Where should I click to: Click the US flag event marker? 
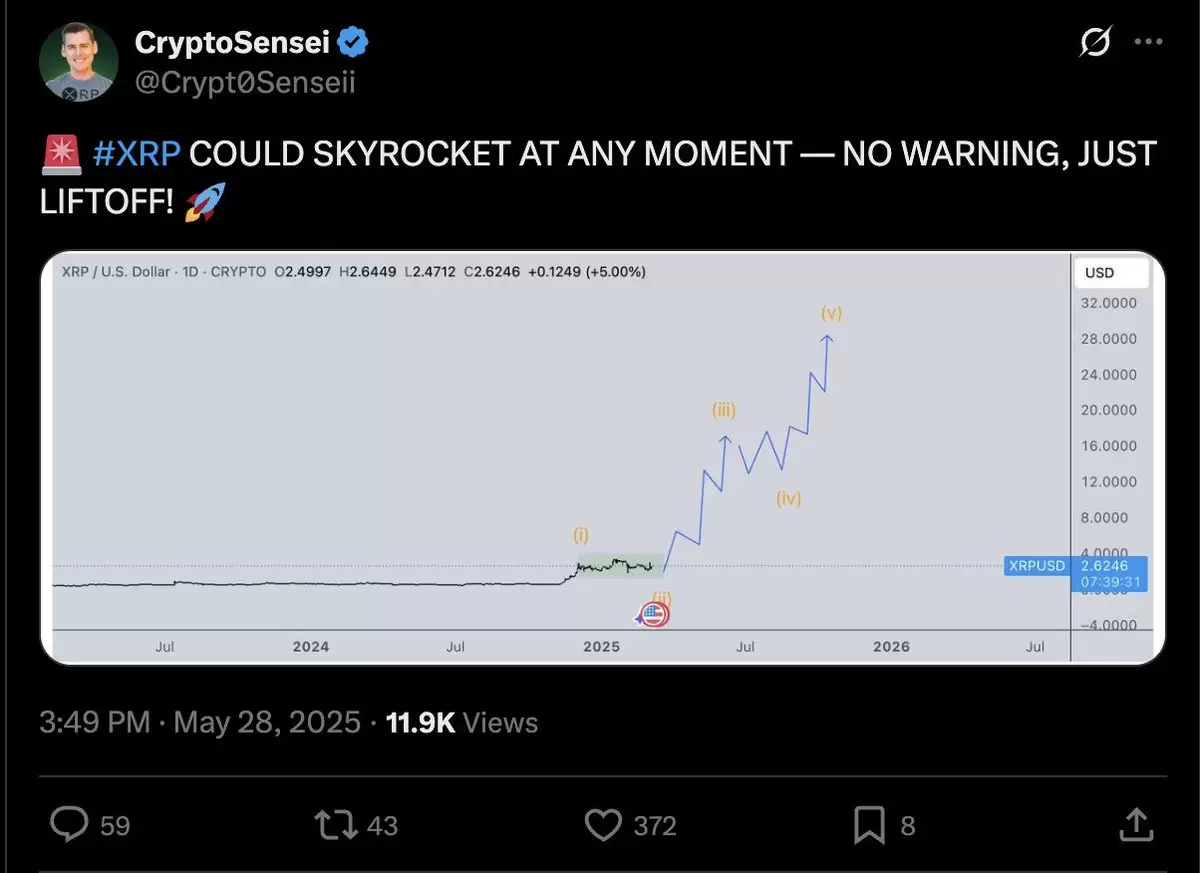click(x=653, y=614)
